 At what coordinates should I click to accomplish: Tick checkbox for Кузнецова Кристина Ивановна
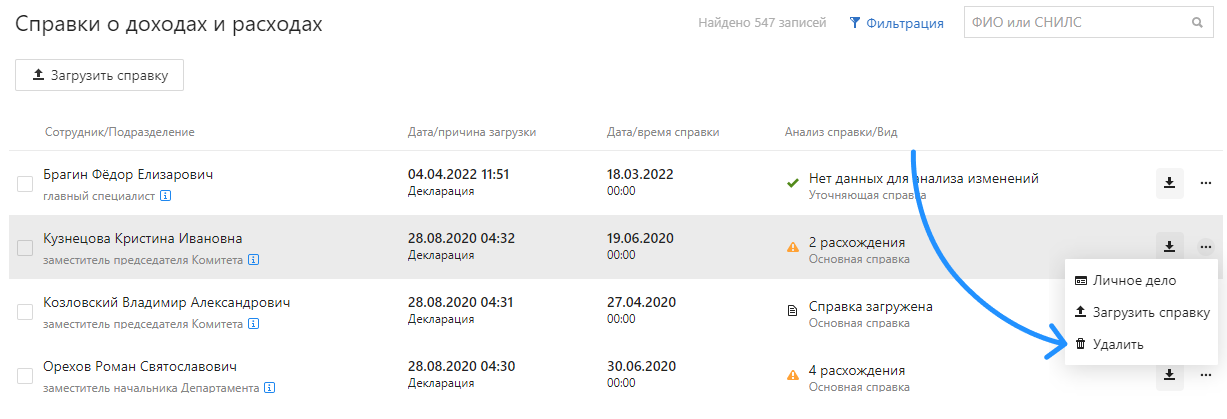(25, 248)
